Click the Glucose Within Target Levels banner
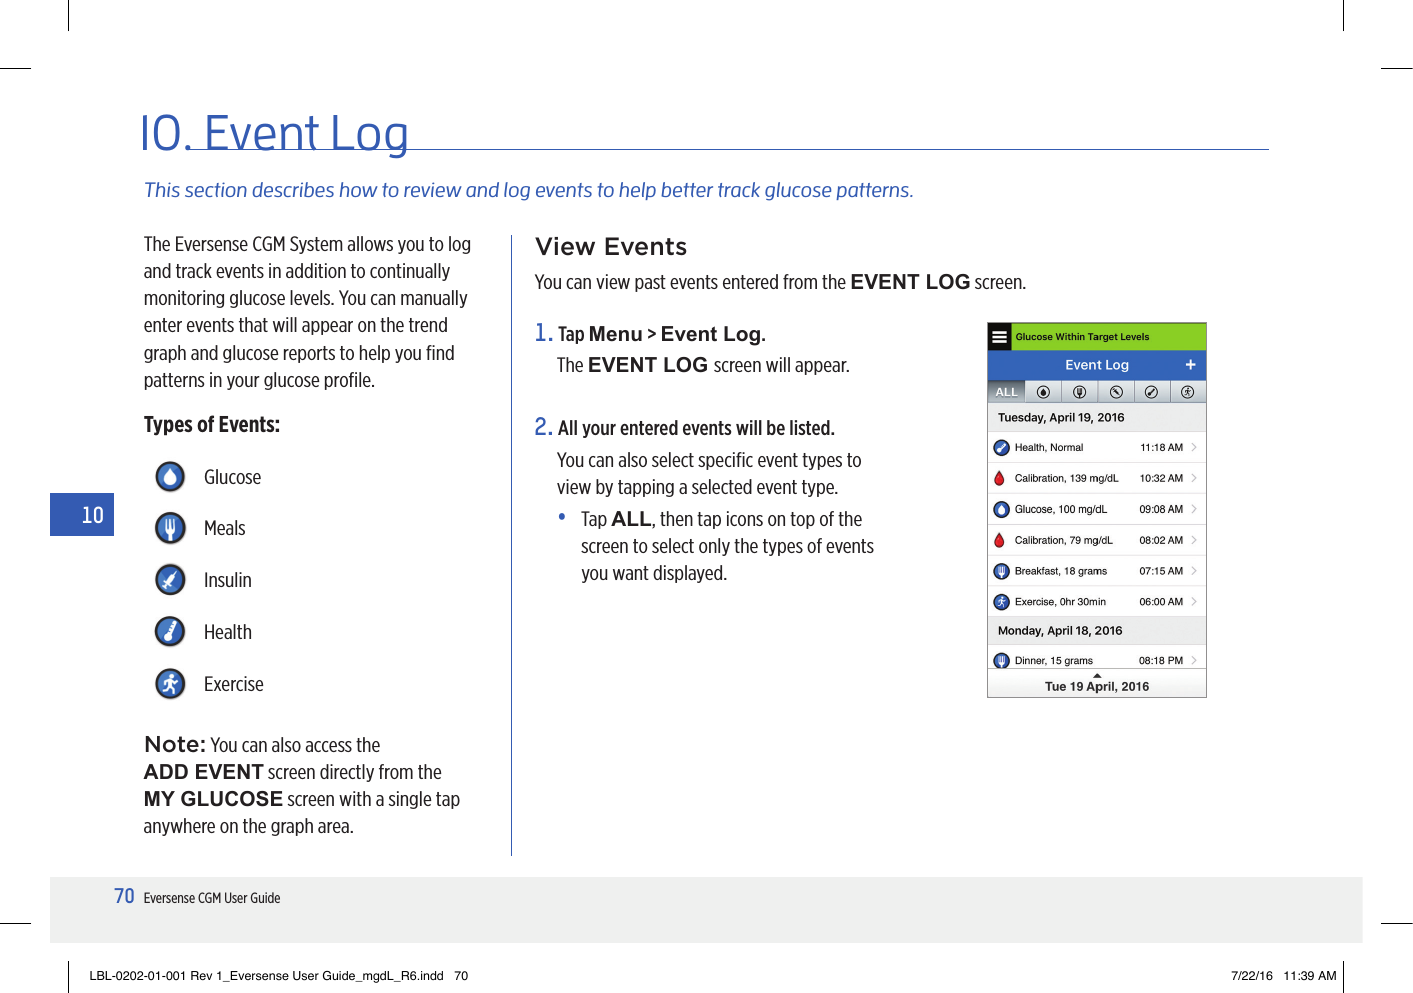1413x993 pixels. coord(1109,337)
